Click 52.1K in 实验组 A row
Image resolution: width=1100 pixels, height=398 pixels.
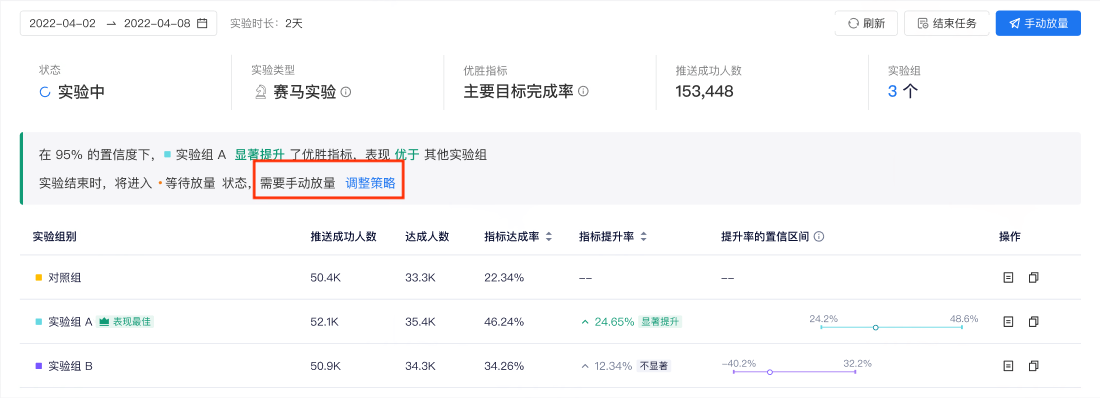tap(325, 322)
